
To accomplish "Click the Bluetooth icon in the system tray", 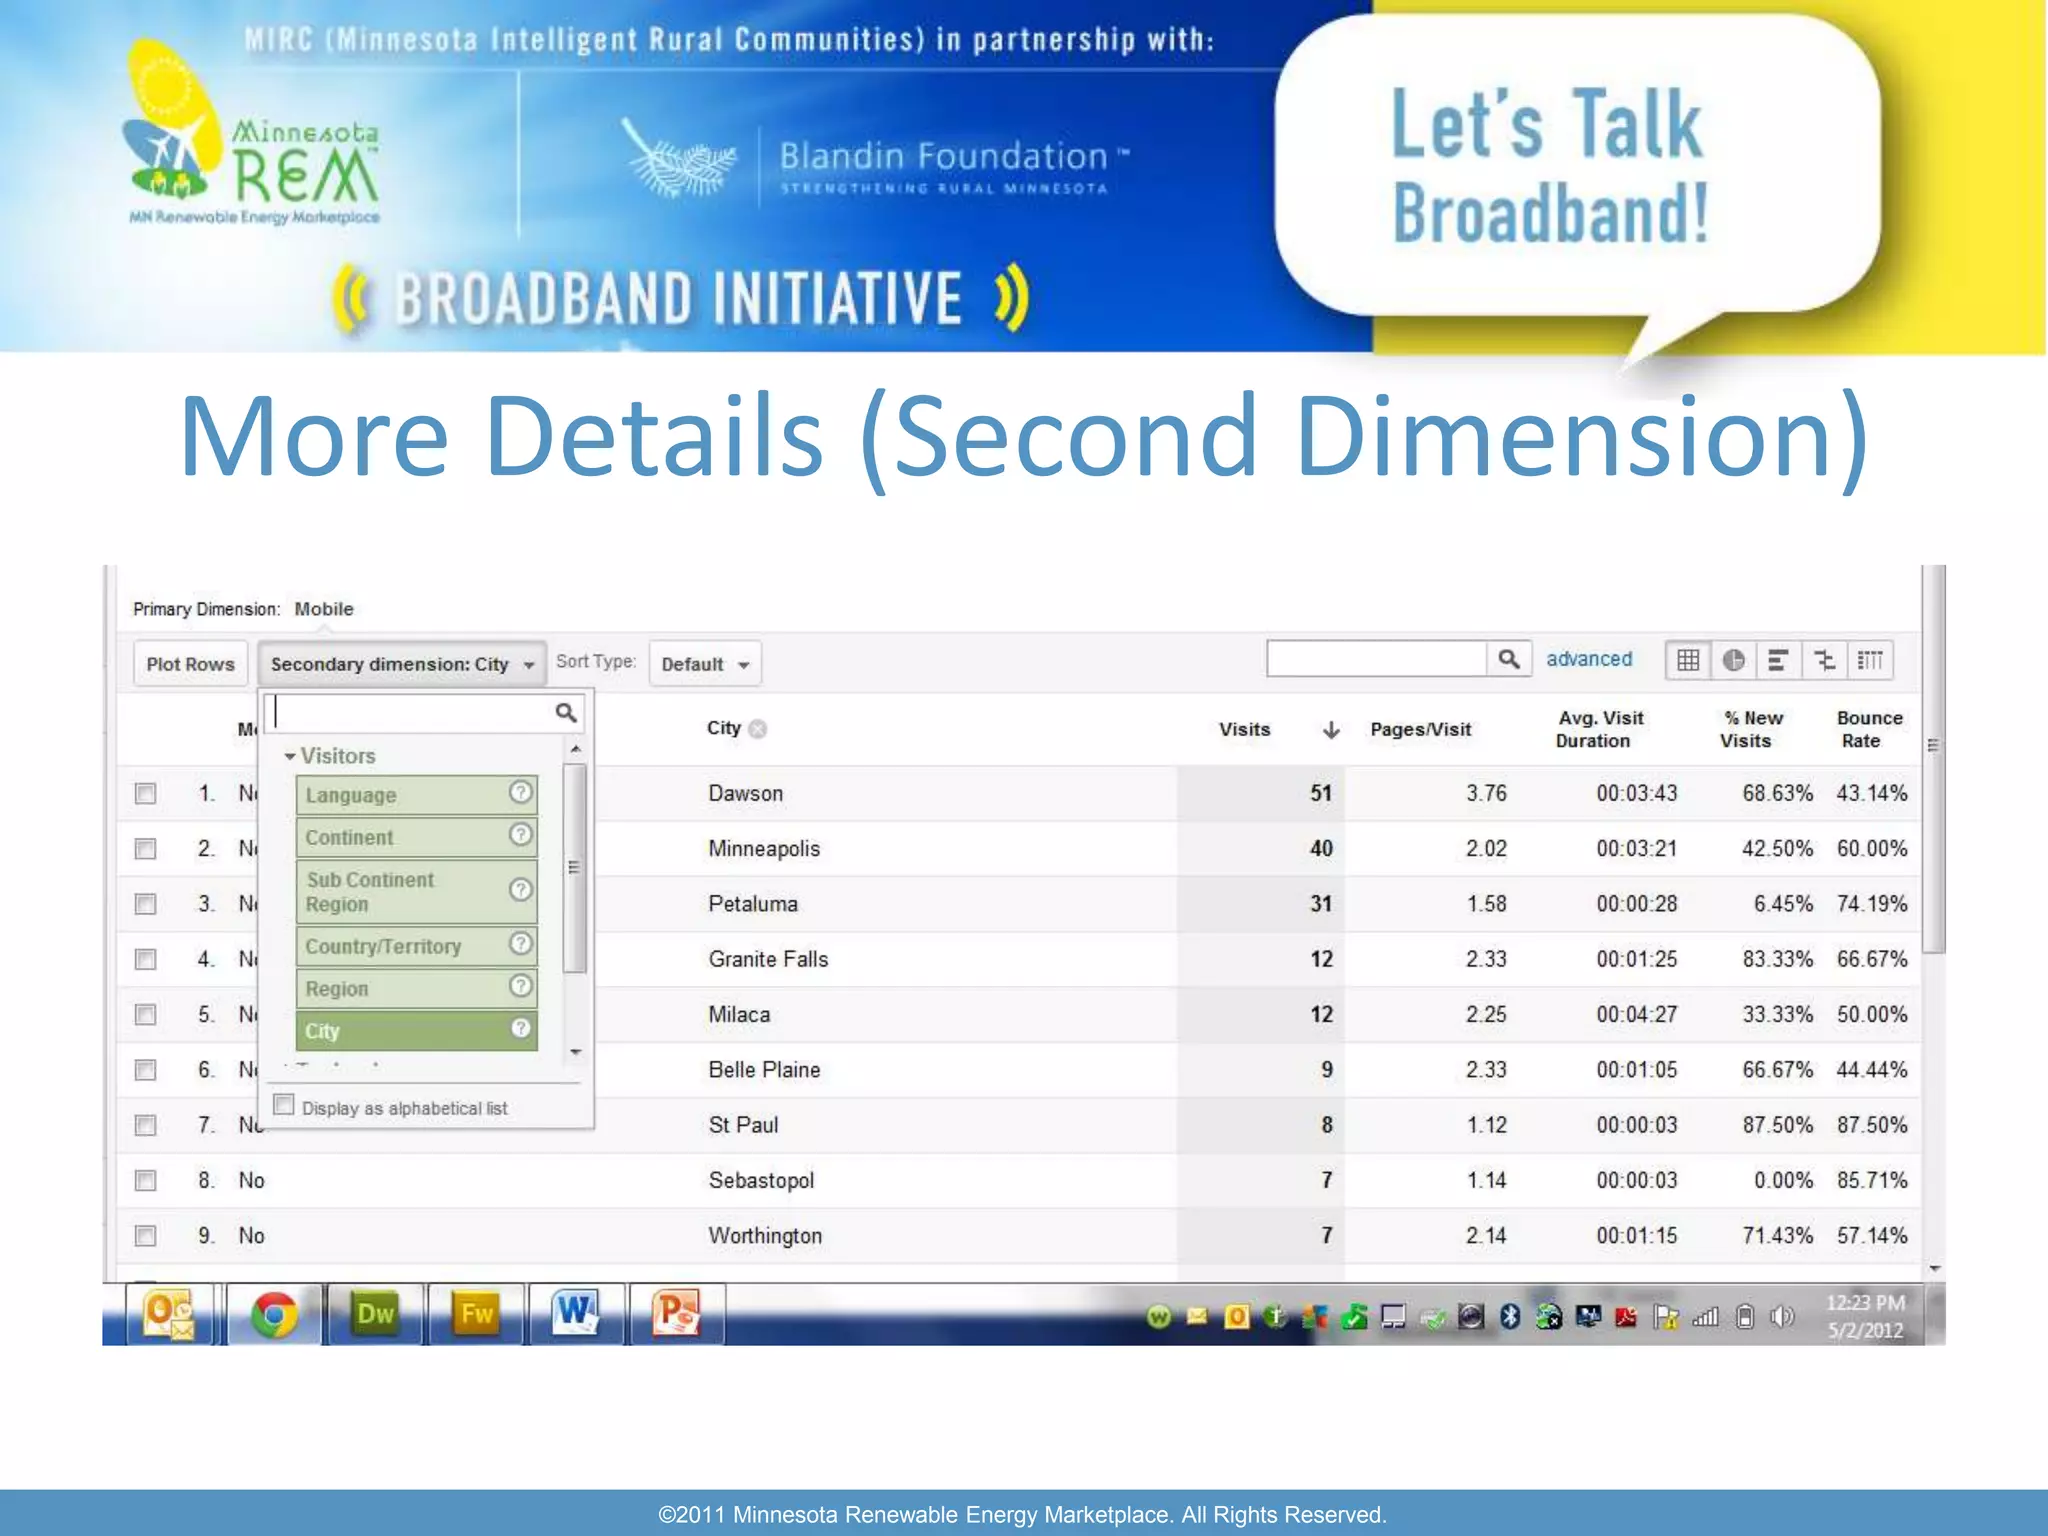I will (x=1510, y=1317).
